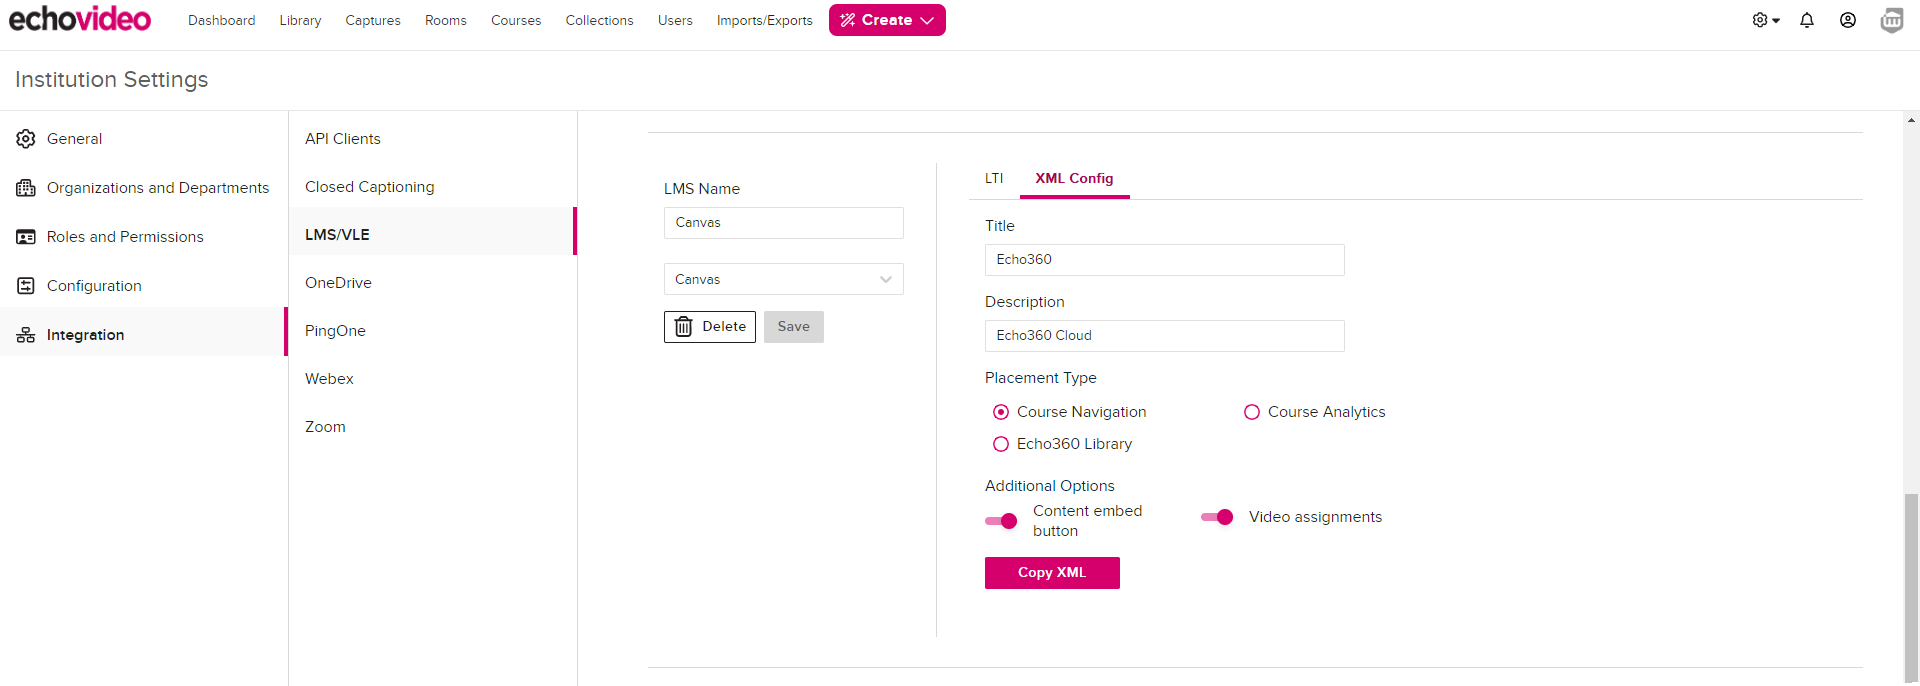
Task: Click the Configuration sidebar icon
Action: [26, 286]
